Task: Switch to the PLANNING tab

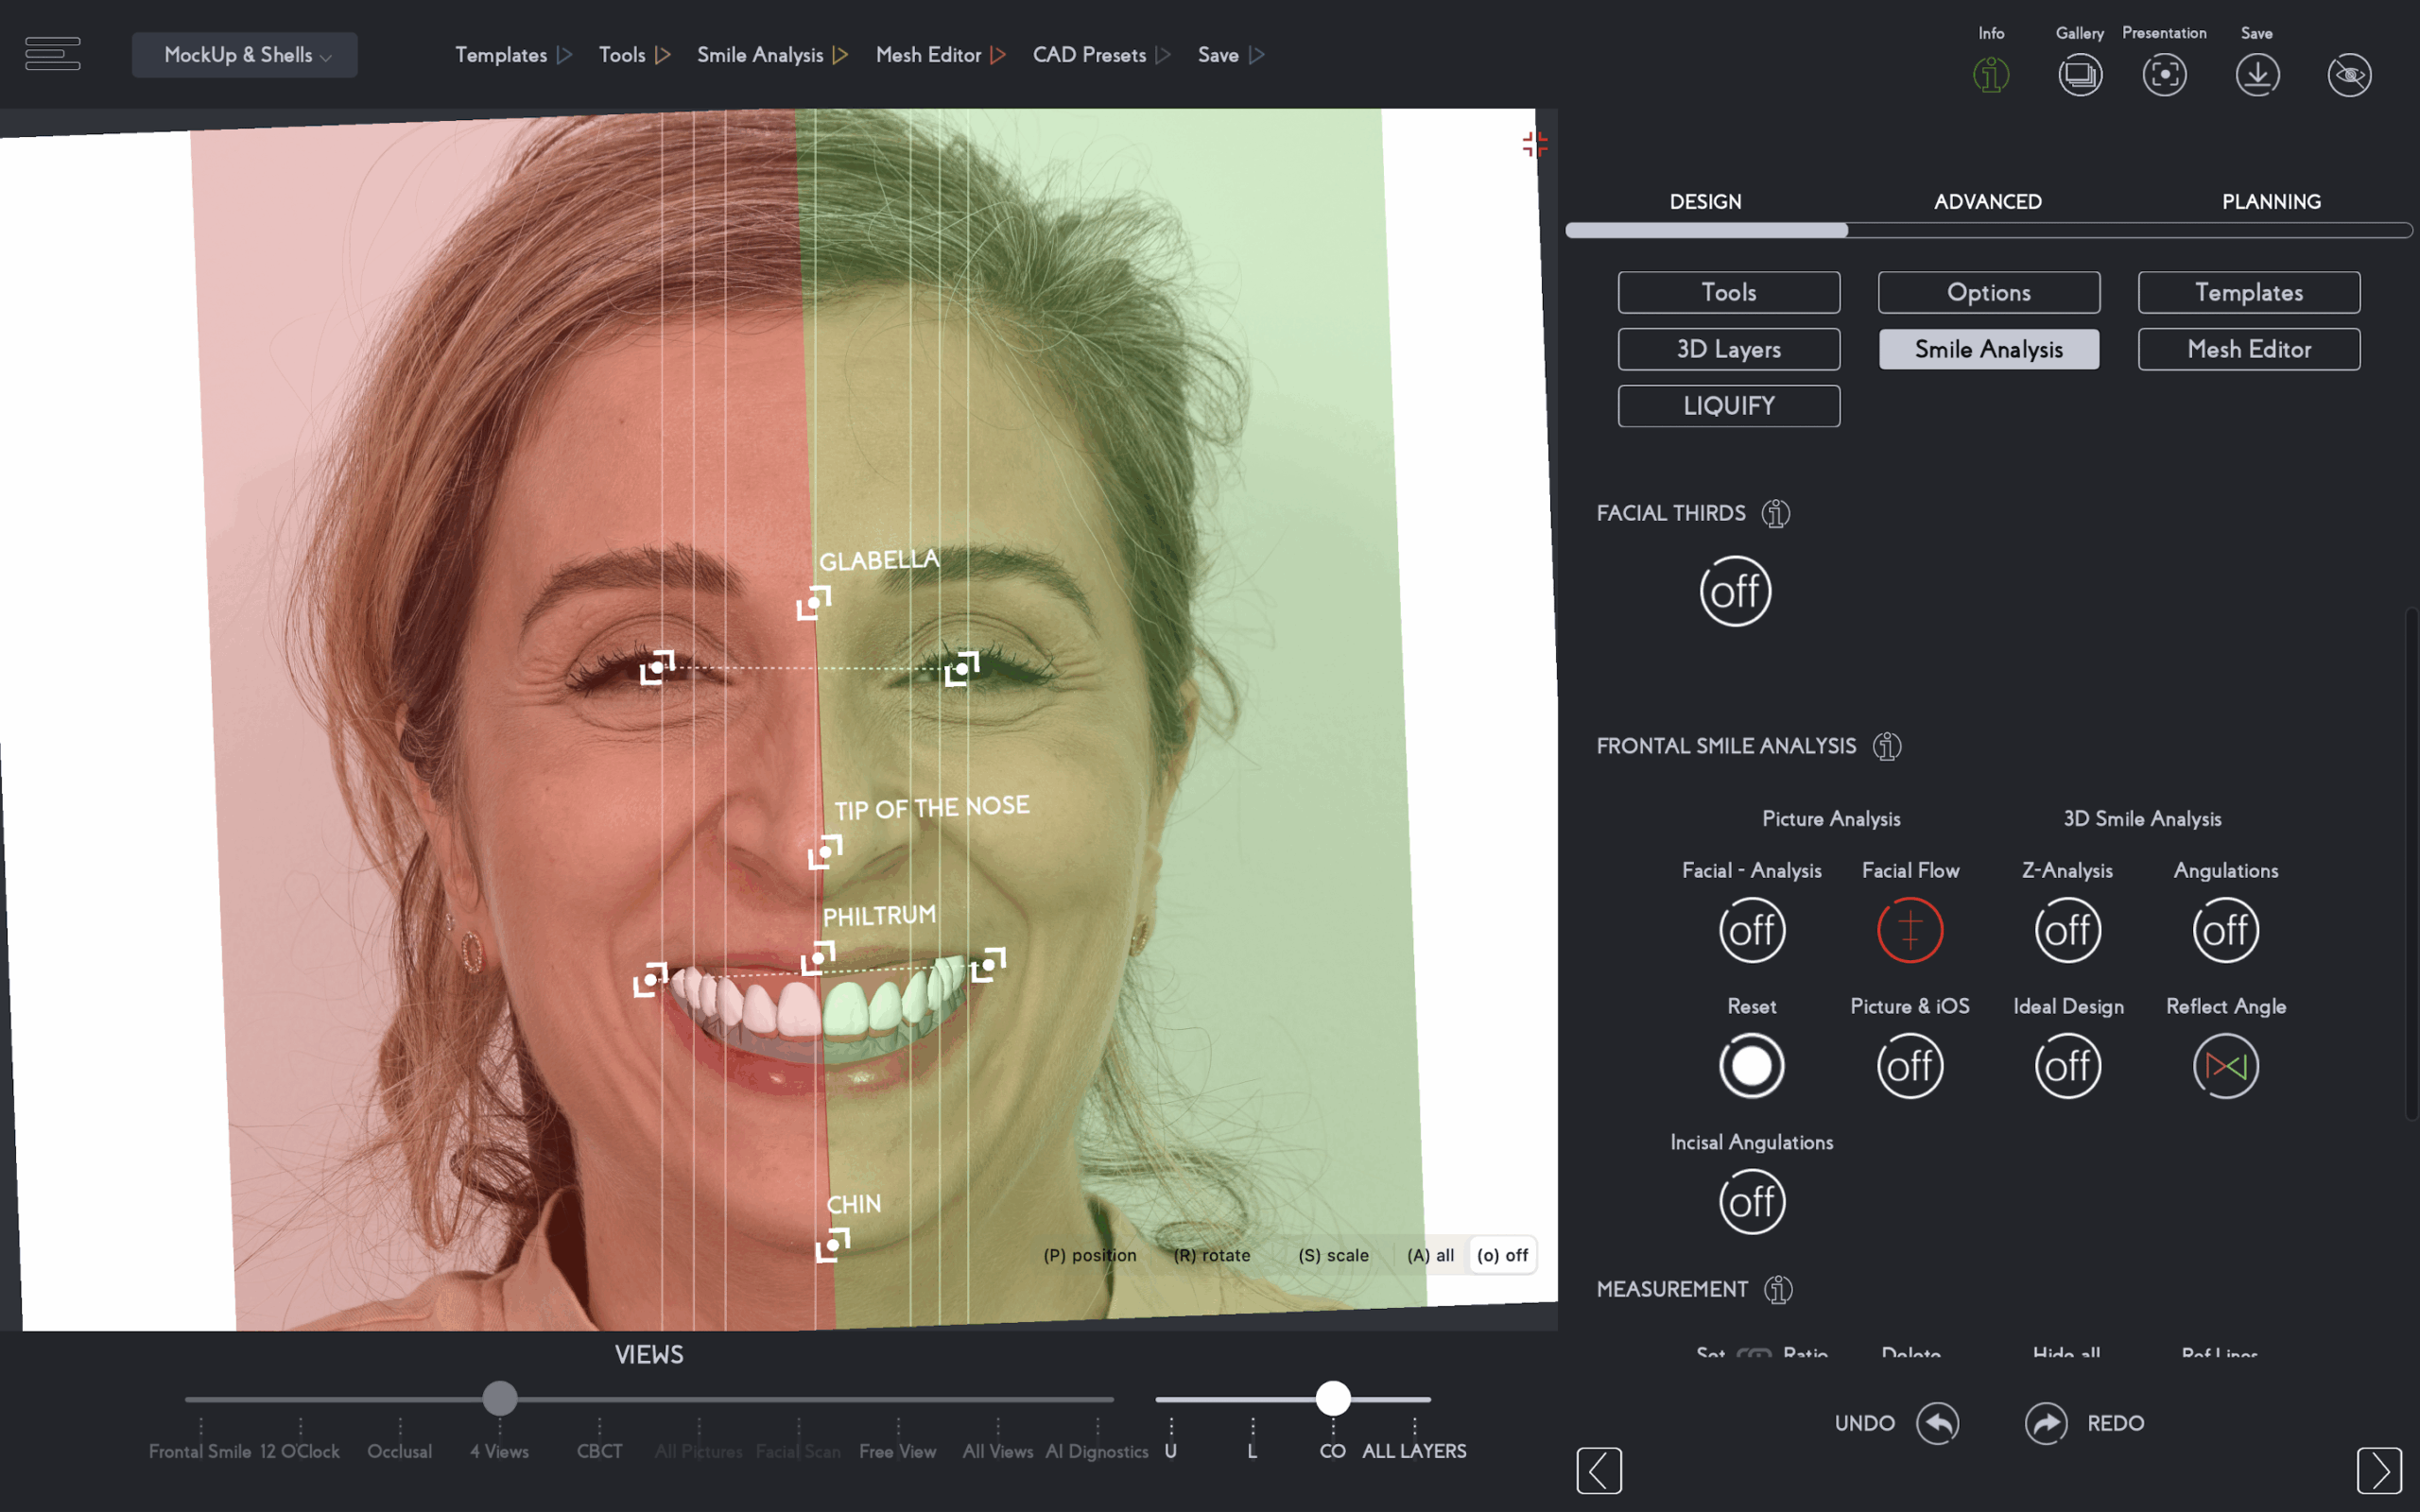Action: (x=2270, y=202)
